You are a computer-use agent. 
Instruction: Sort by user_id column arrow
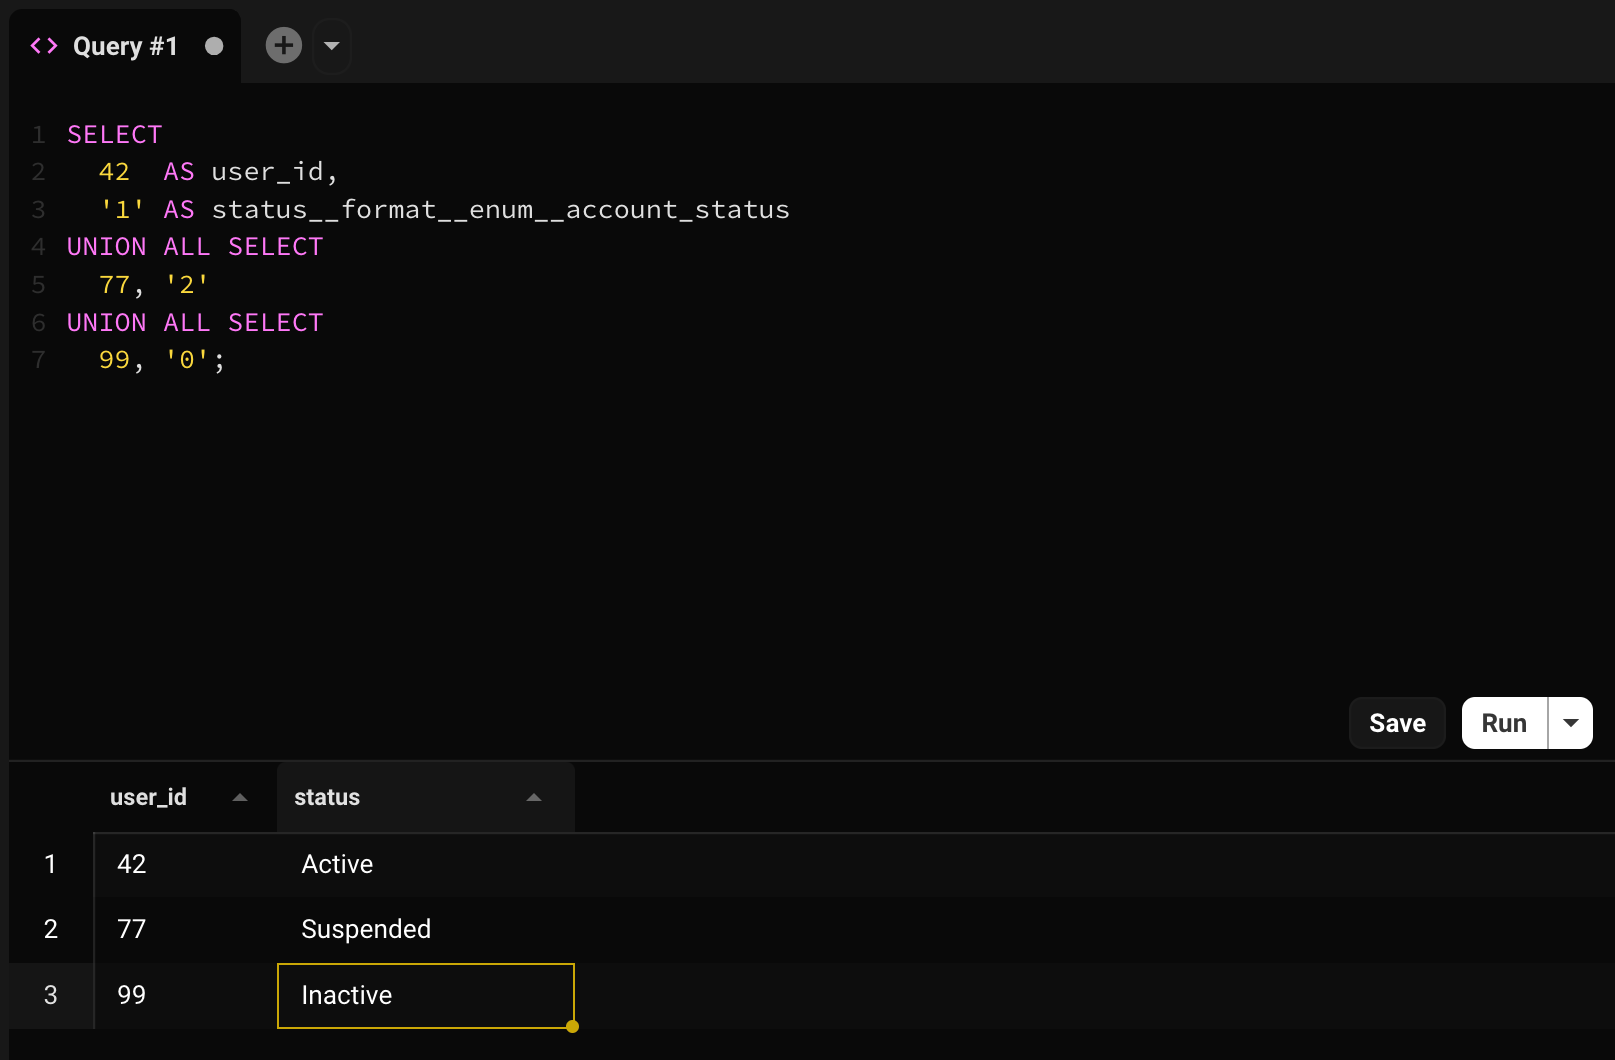240,798
